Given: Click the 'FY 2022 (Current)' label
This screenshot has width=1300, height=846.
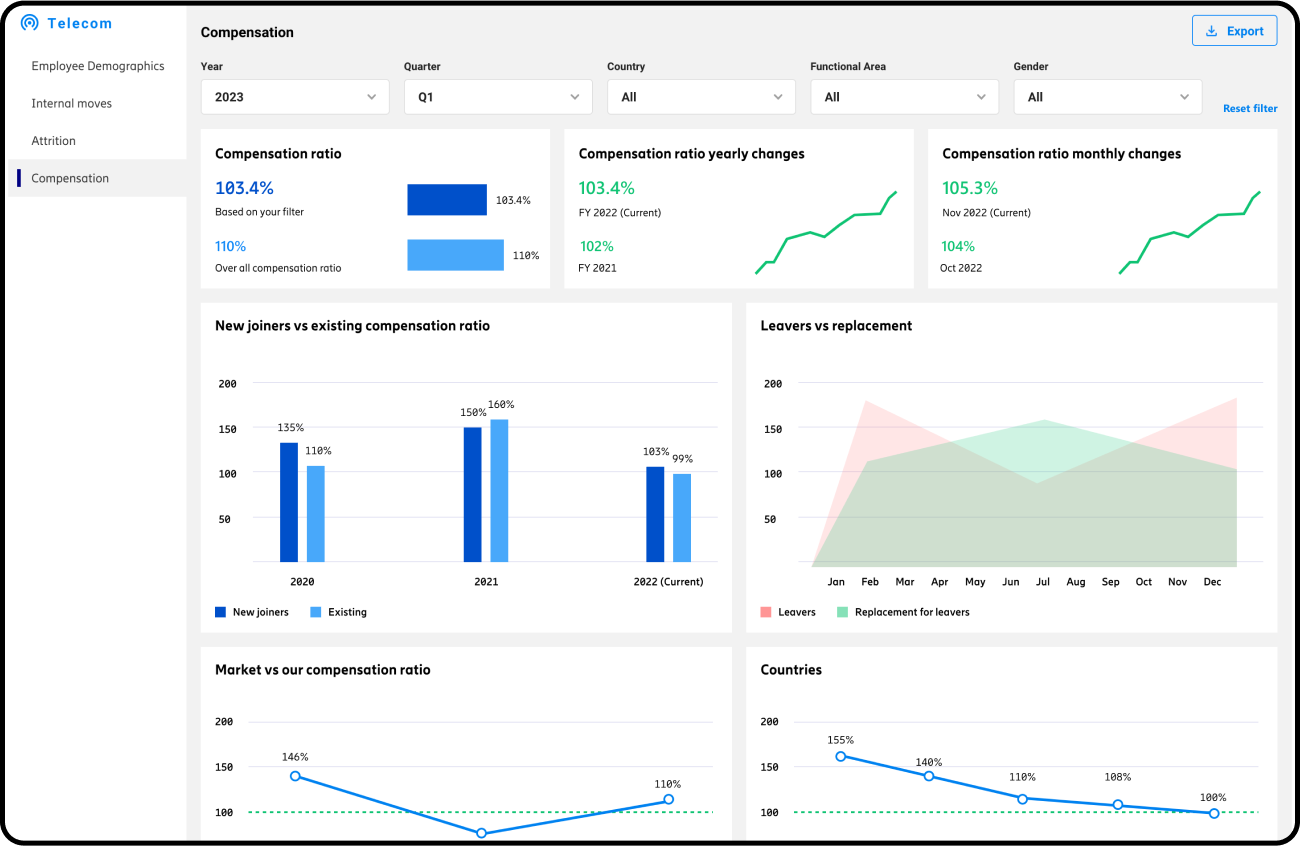Looking at the screenshot, I should point(620,212).
